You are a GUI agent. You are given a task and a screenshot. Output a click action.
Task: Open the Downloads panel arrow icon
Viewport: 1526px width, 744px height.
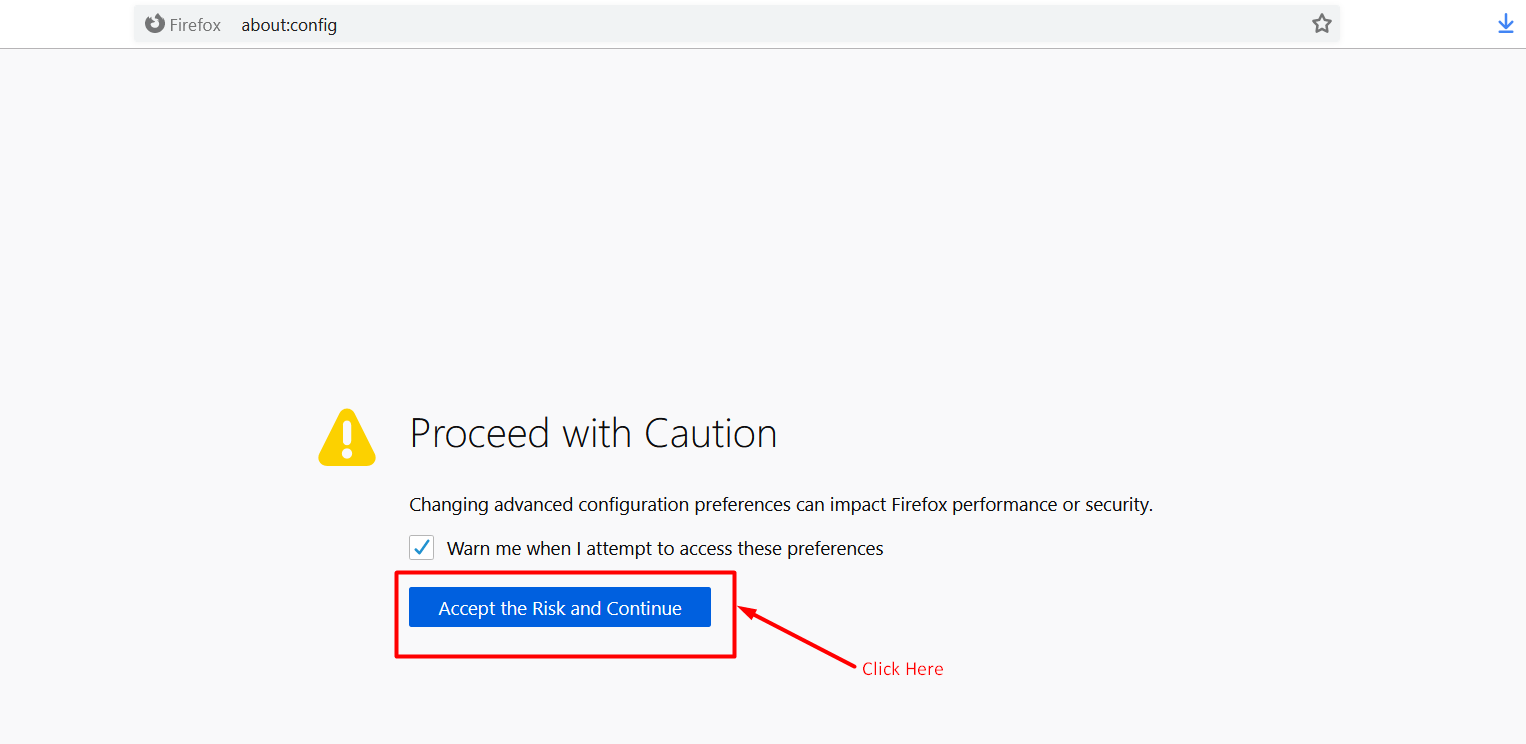point(1505,24)
